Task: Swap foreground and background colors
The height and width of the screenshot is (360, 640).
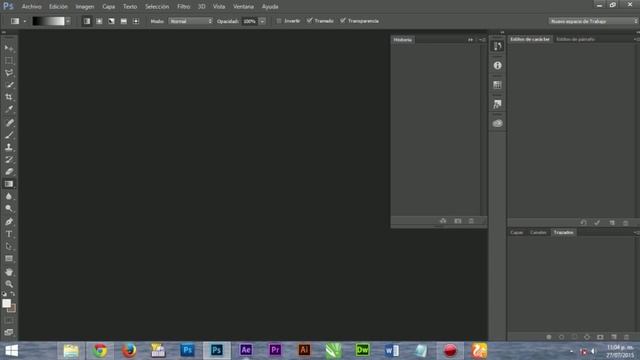Action: (13, 293)
